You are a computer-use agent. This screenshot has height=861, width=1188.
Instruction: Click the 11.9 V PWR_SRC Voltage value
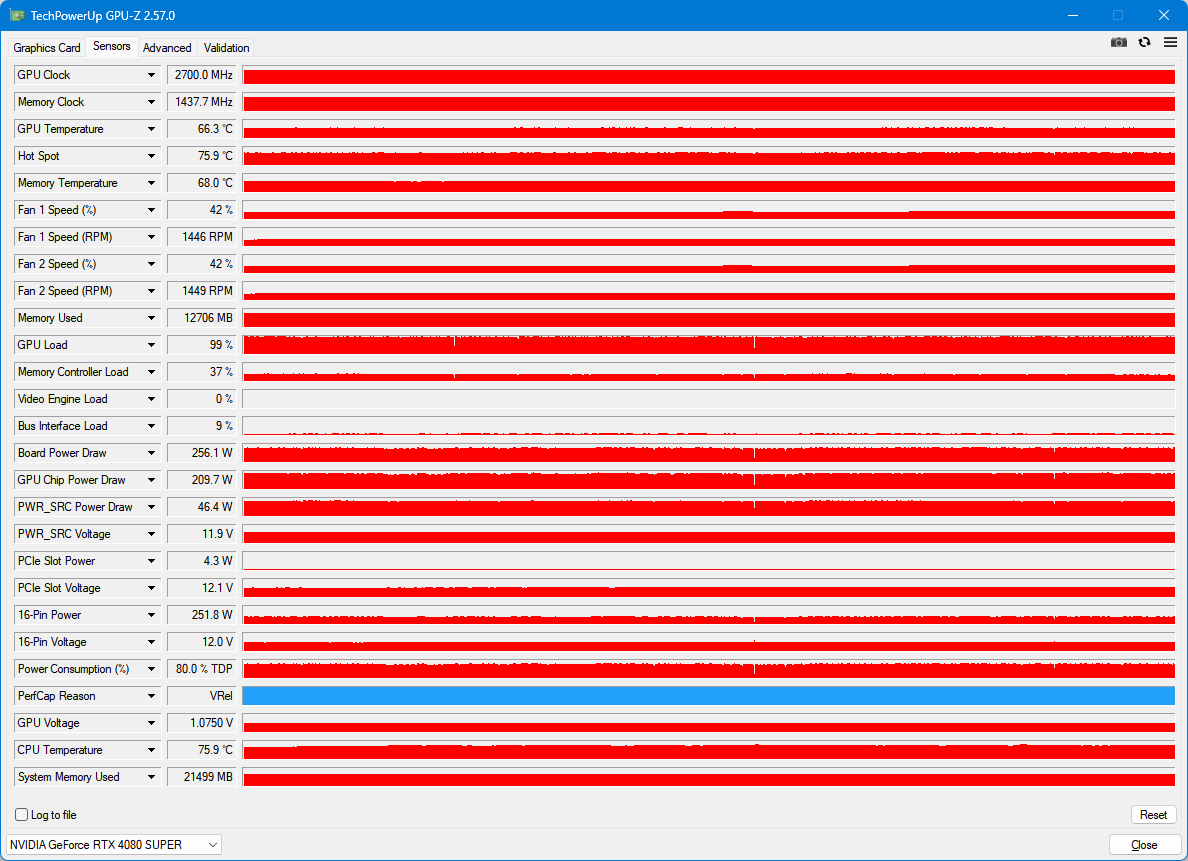(202, 534)
